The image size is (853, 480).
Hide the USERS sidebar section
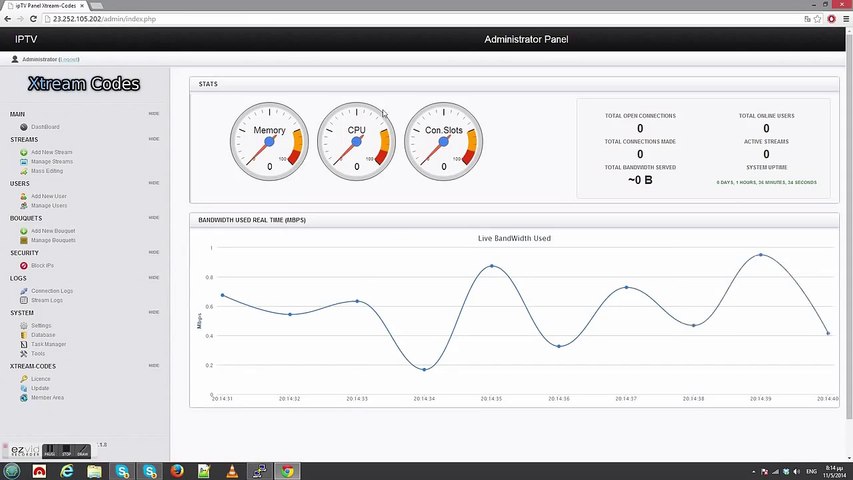coord(154,183)
